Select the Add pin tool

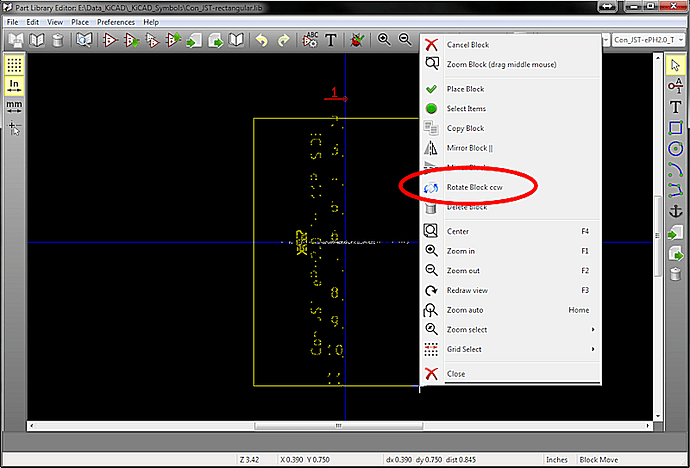(675, 86)
